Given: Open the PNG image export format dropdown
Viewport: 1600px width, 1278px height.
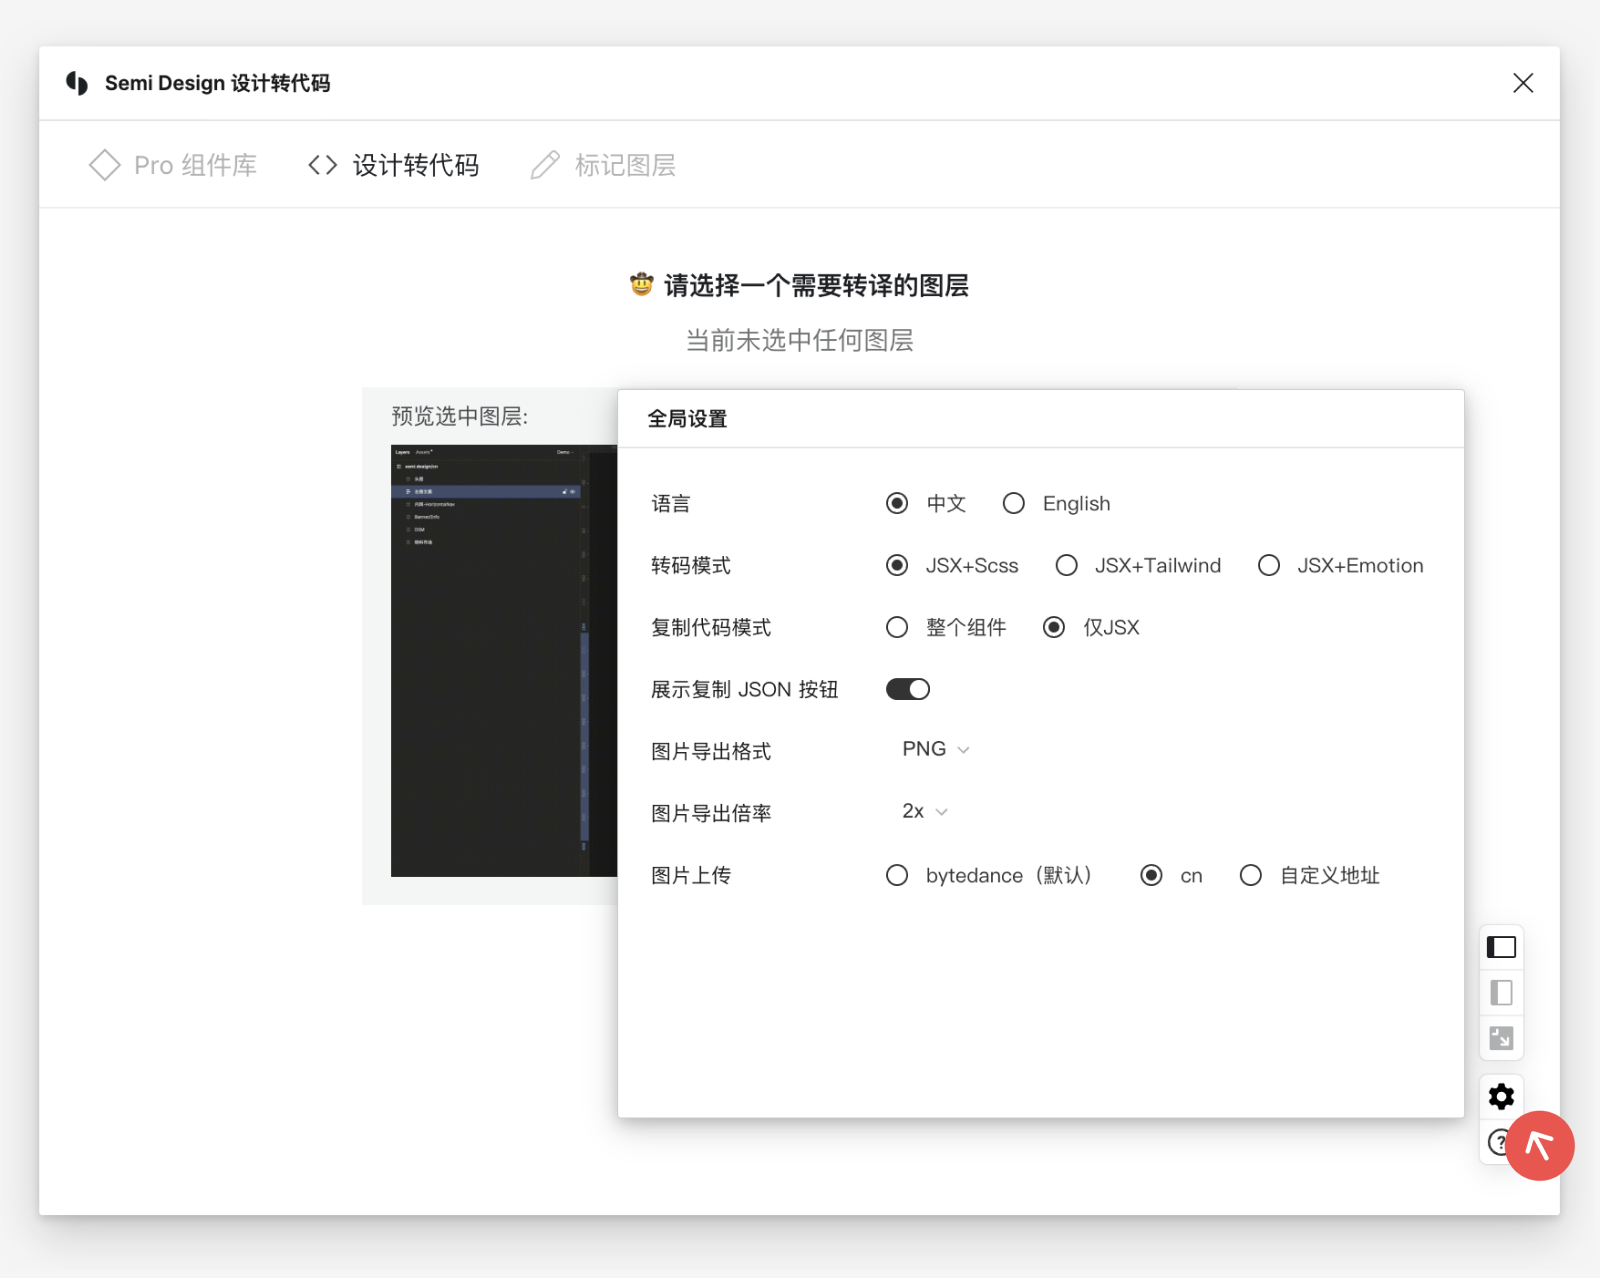Looking at the screenshot, I should [936, 749].
